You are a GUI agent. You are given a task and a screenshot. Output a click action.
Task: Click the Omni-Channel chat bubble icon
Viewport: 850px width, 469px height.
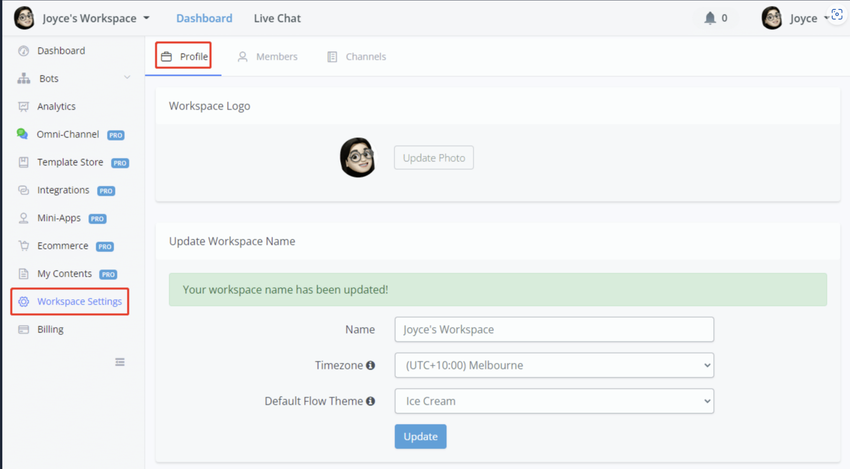coord(23,134)
